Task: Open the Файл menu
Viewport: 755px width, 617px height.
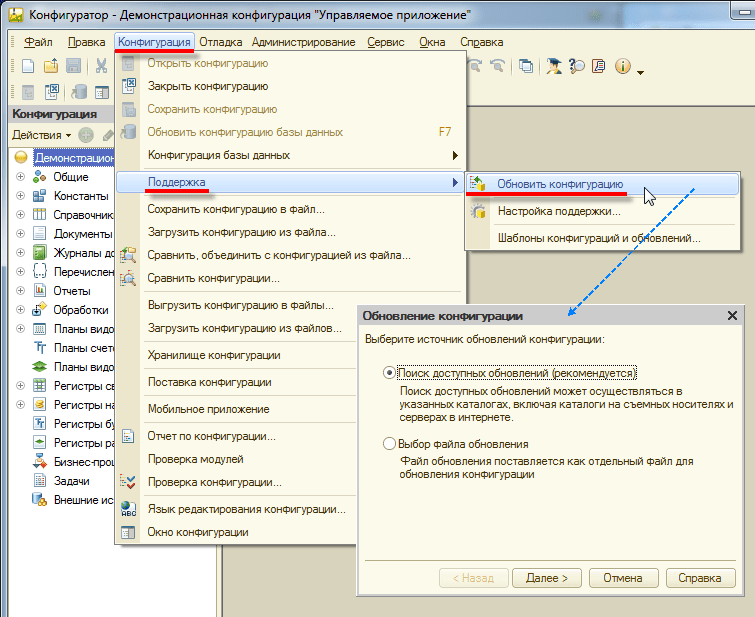Action: tap(38, 42)
